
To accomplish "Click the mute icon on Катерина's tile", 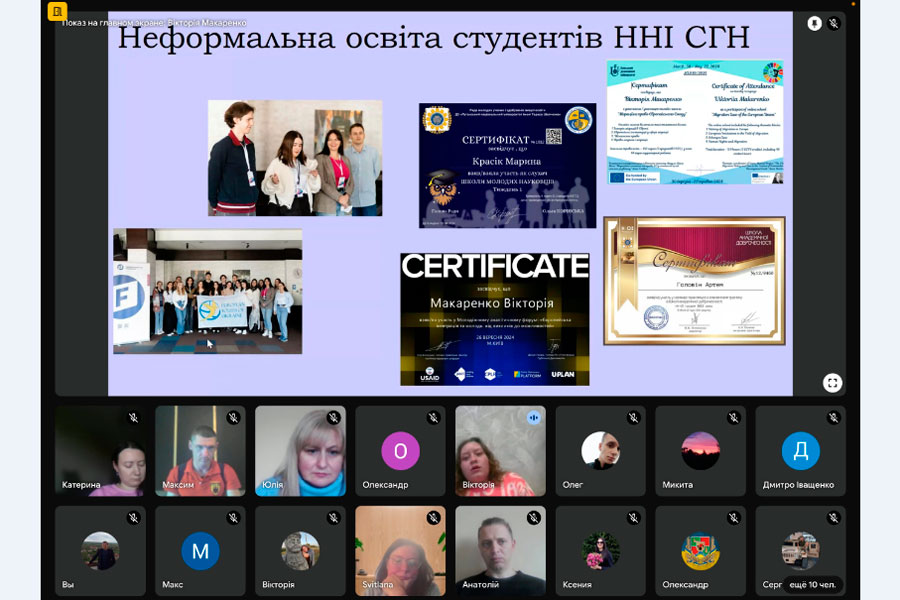I will [133, 418].
